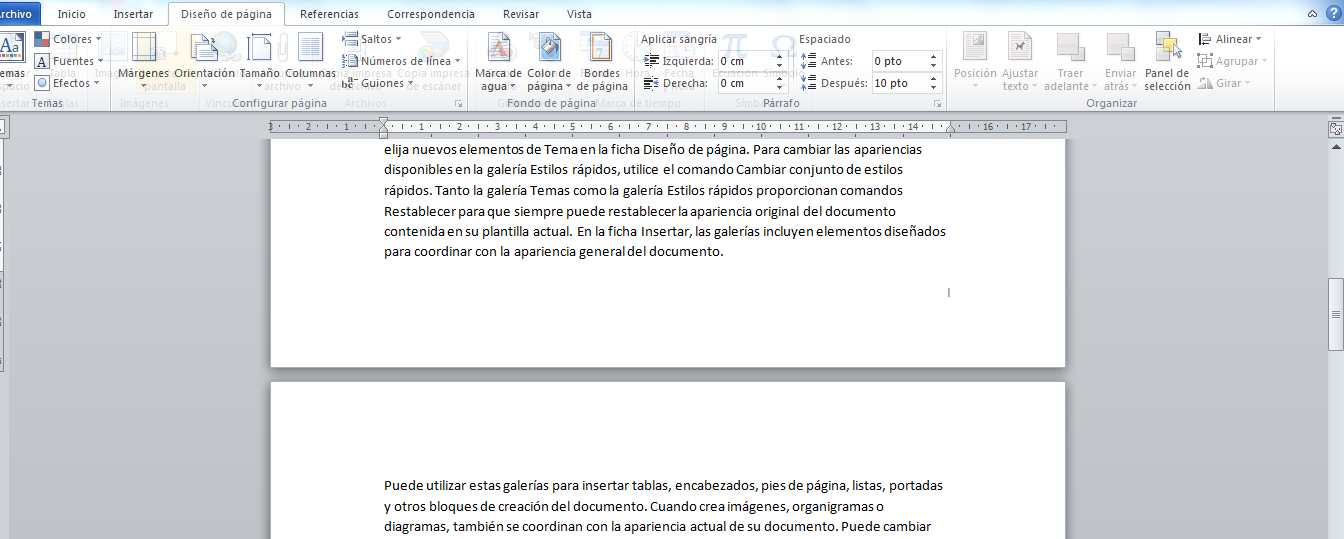The width and height of the screenshot is (1344, 539).
Task: Click the scrollbar up arrow
Action: 1335,148
